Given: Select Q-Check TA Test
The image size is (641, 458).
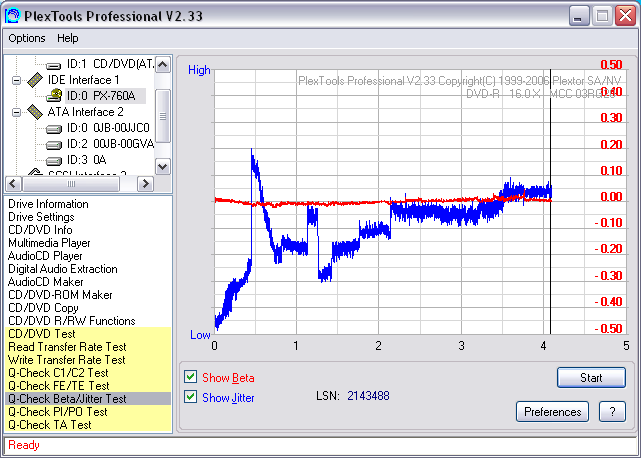Looking at the screenshot, I should [88, 425].
